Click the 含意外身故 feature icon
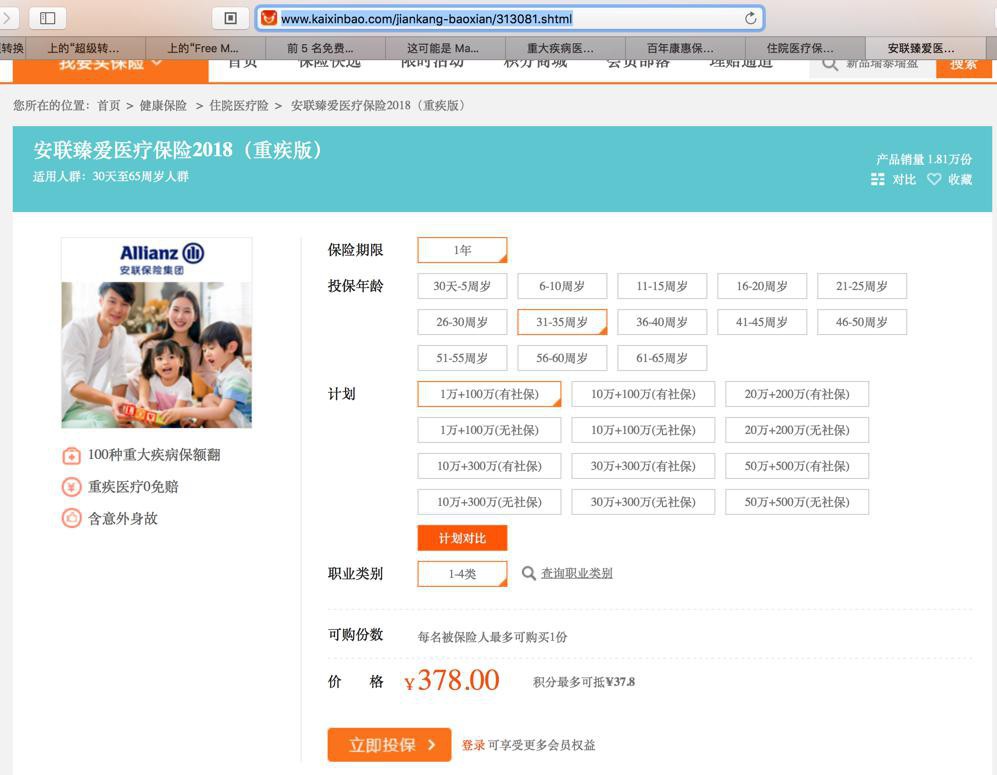997x775 pixels. tap(71, 519)
